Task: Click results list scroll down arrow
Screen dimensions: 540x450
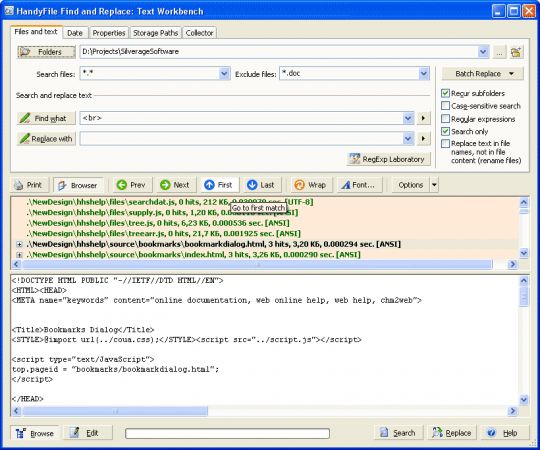Action: [x=524, y=253]
